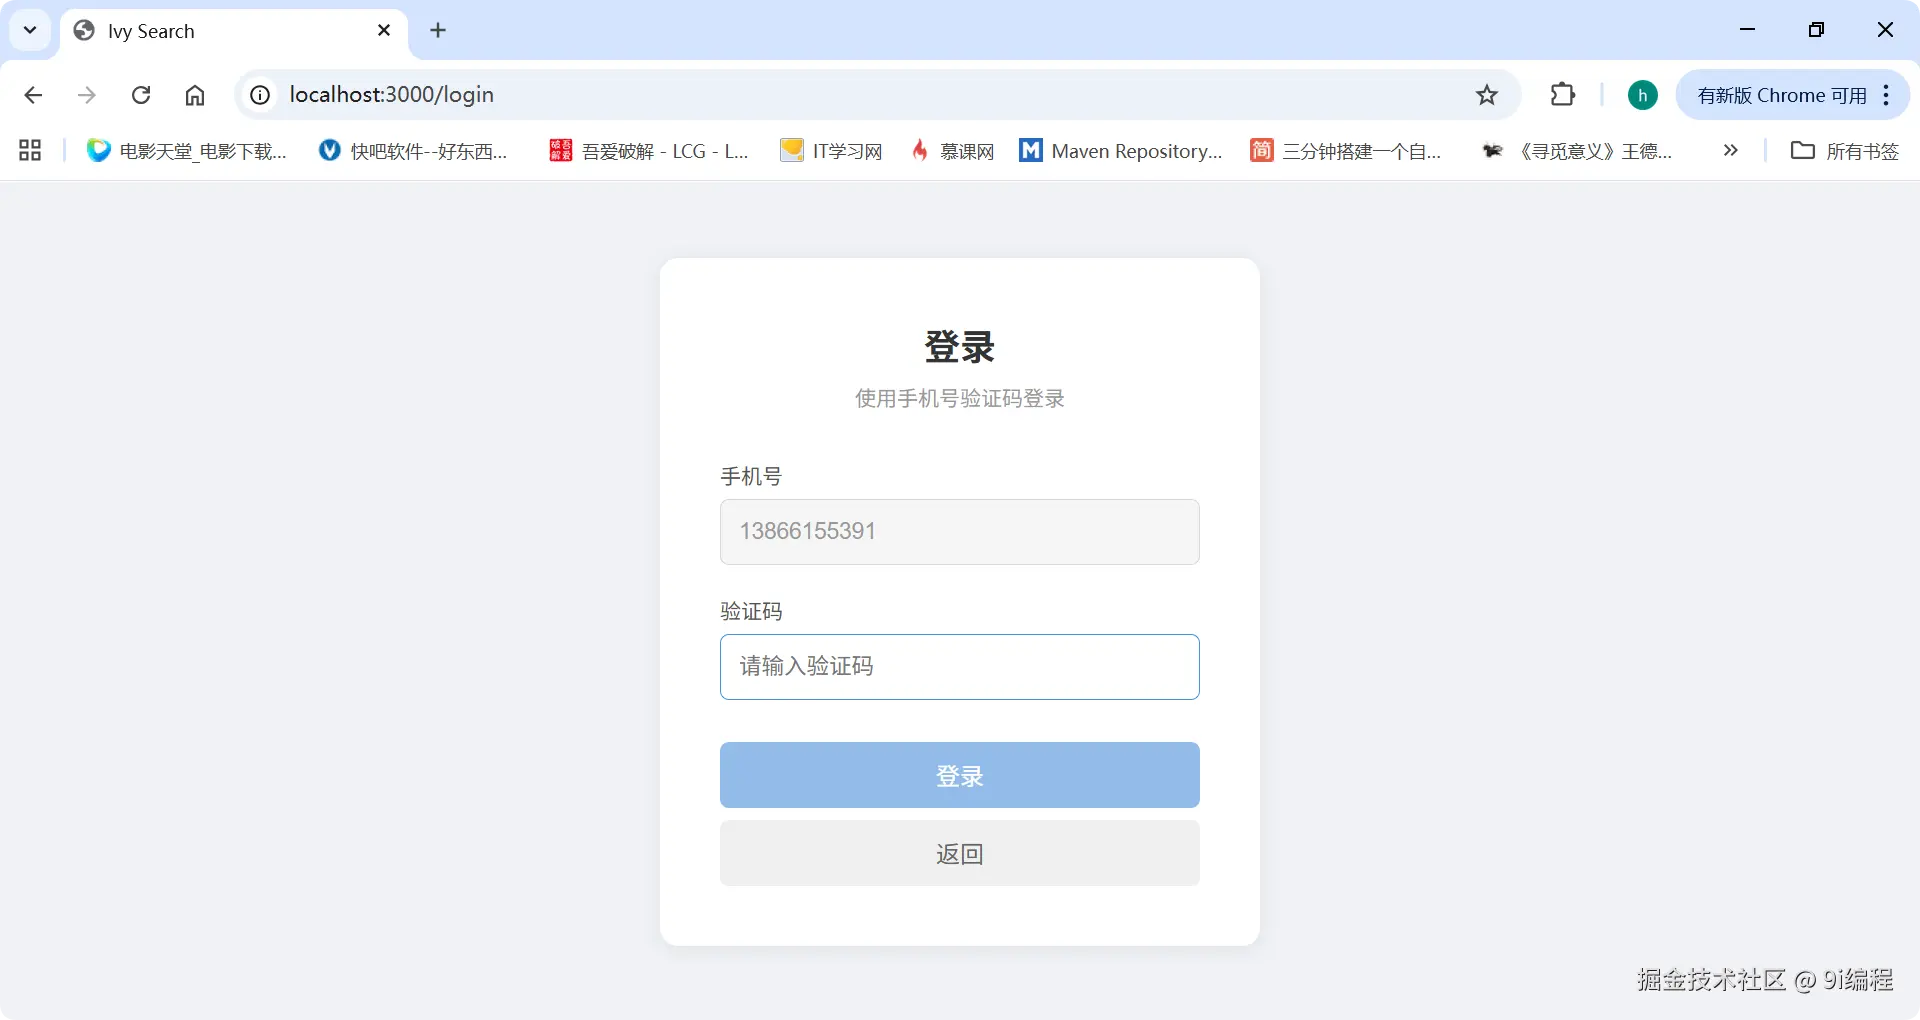Reload the current page
This screenshot has width=1920, height=1020.
(141, 95)
